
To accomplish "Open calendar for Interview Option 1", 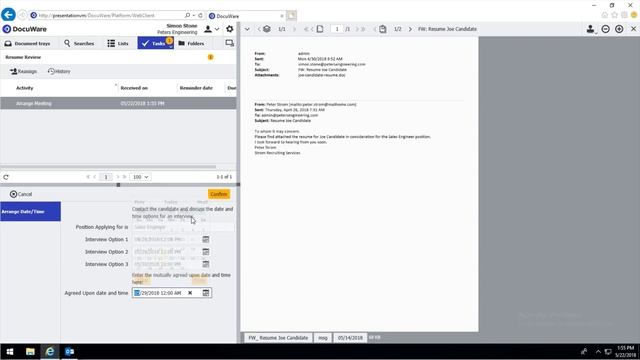I will pyautogui.click(x=206, y=239).
